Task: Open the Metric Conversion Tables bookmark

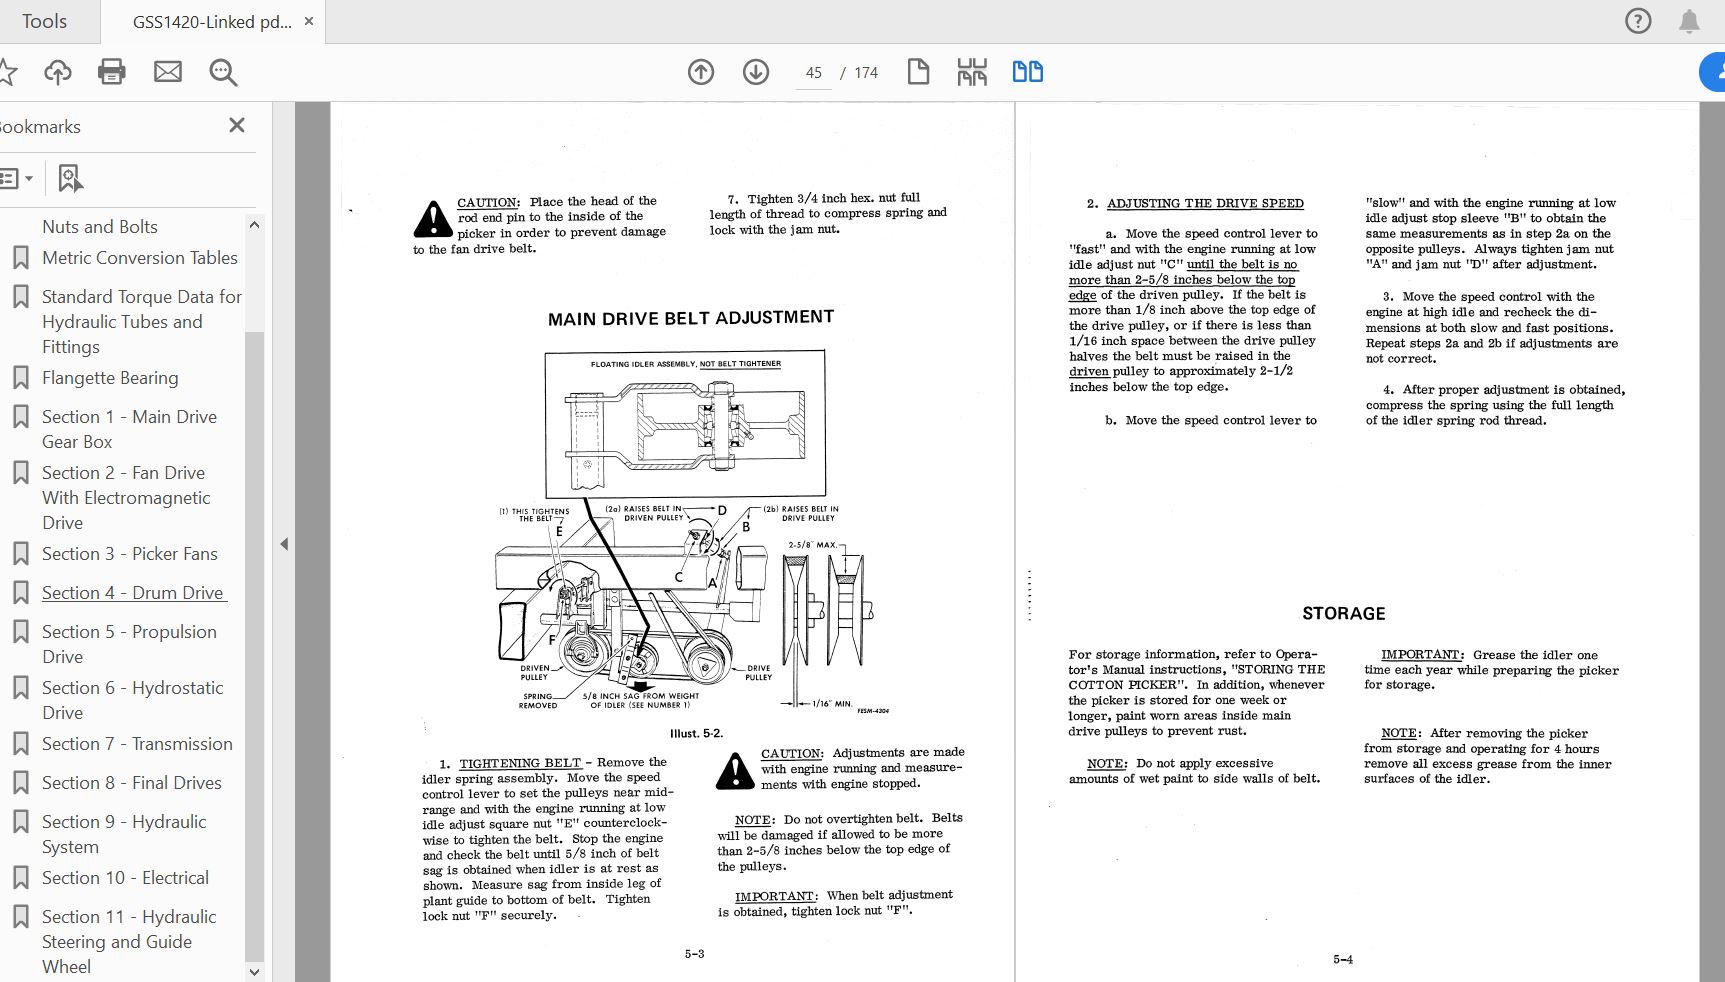Action: [x=140, y=258]
